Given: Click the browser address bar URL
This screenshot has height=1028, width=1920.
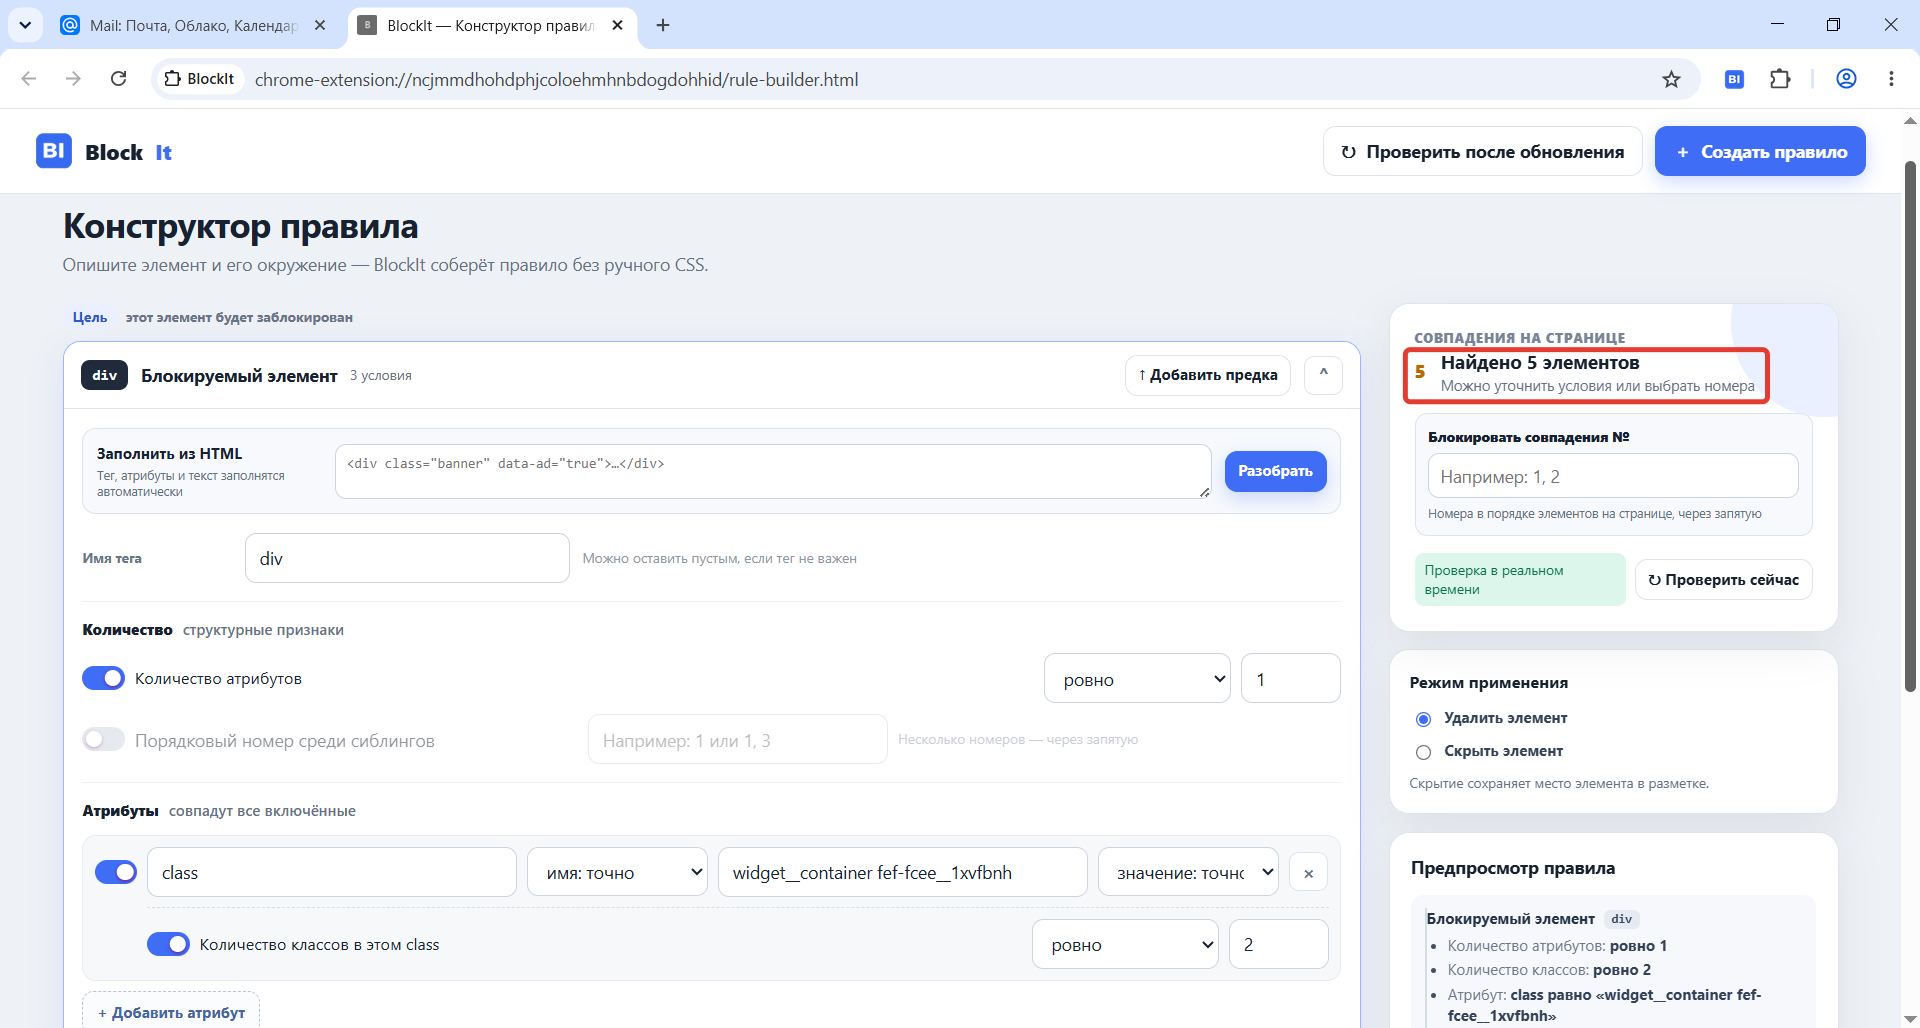Looking at the screenshot, I should point(556,79).
